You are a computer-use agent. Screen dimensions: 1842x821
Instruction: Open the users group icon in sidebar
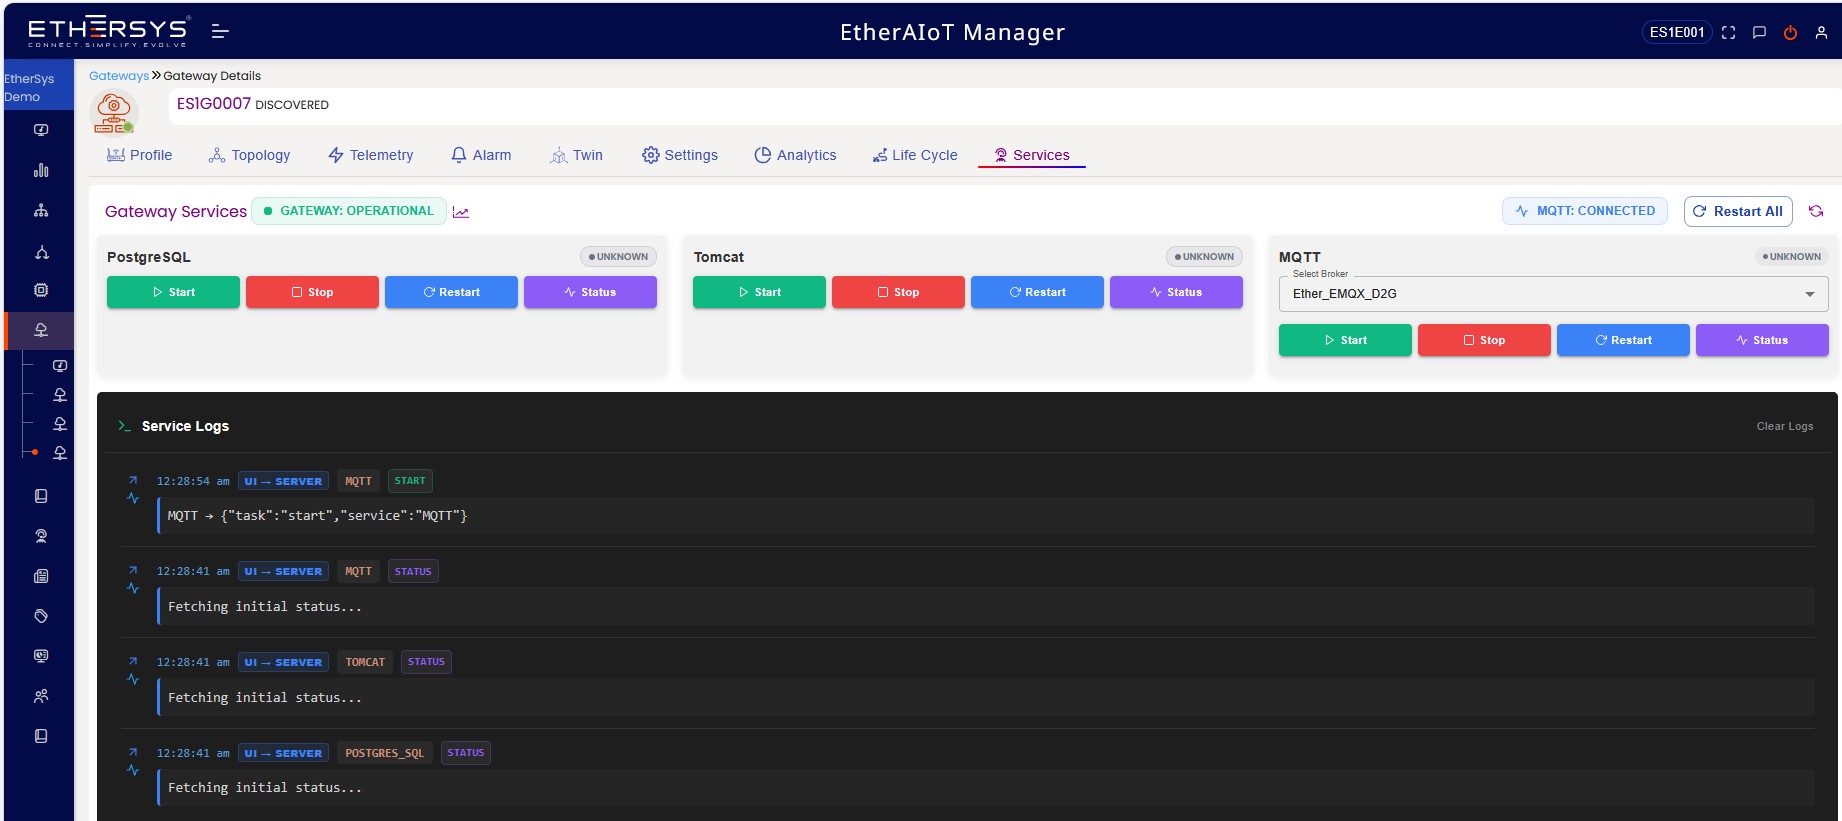[41, 696]
